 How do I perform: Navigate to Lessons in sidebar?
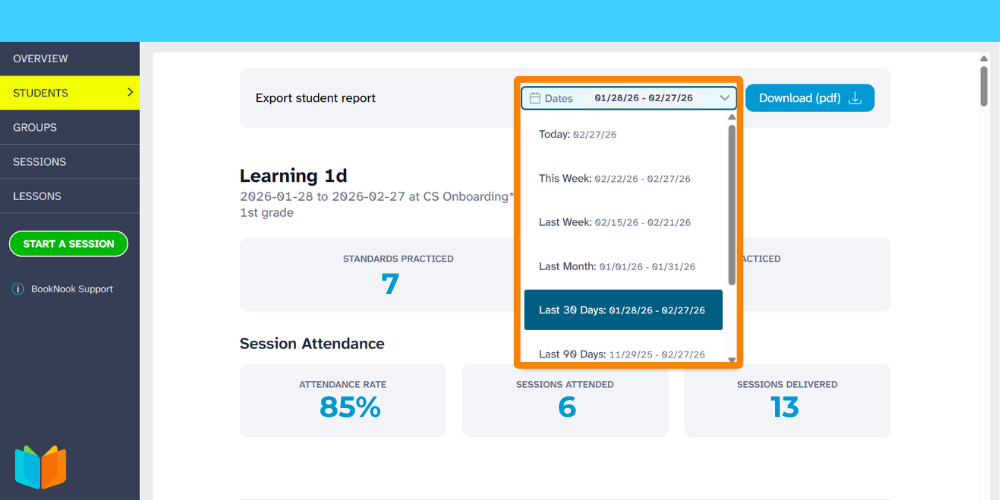pos(70,196)
